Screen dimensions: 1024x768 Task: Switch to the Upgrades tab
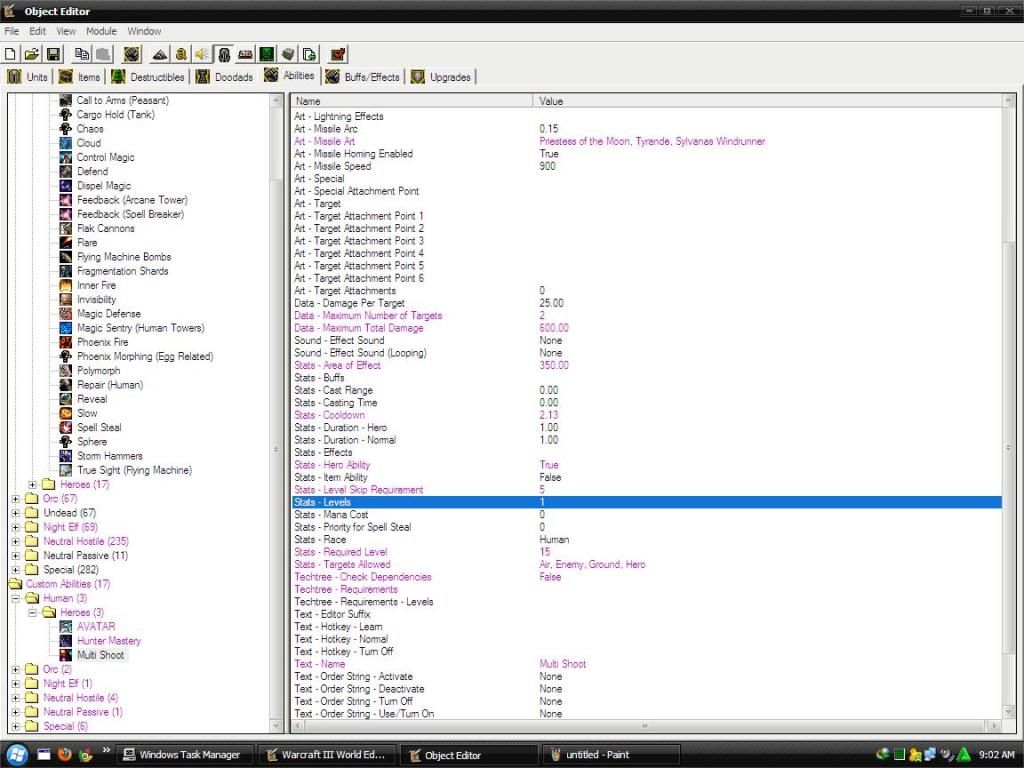(441, 77)
